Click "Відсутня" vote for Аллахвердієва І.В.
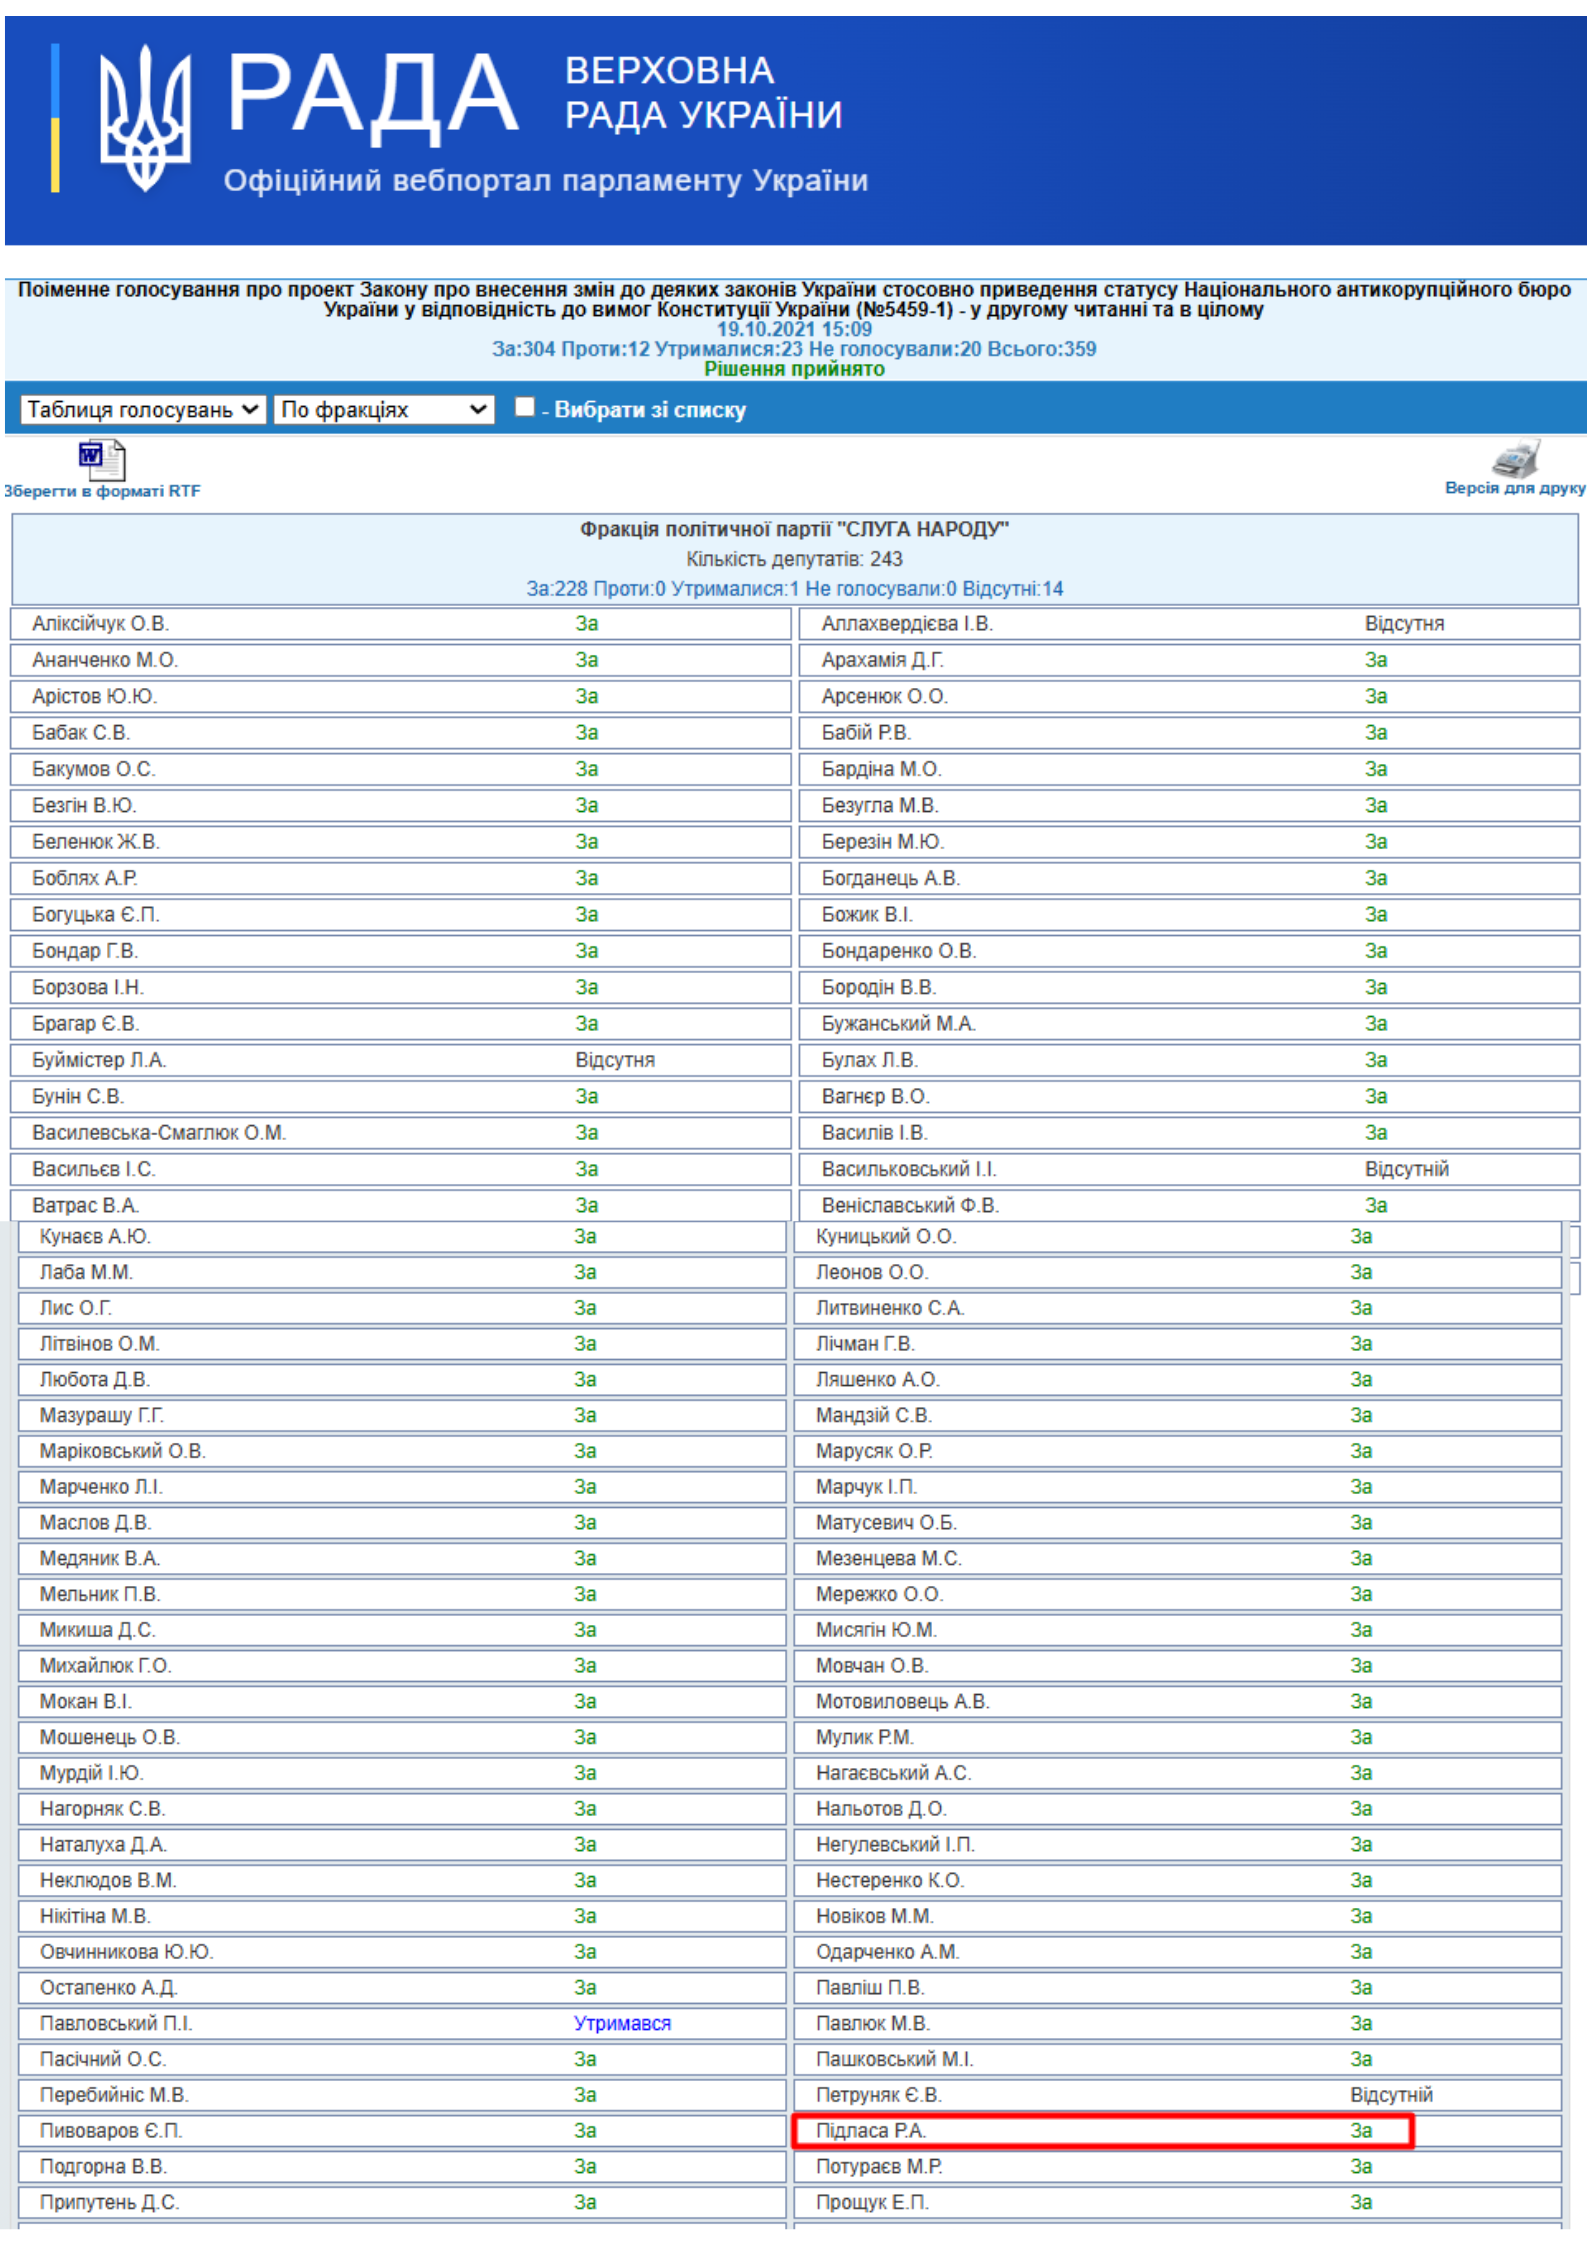Viewport: 1587px width, 2245px height. [x=1404, y=624]
